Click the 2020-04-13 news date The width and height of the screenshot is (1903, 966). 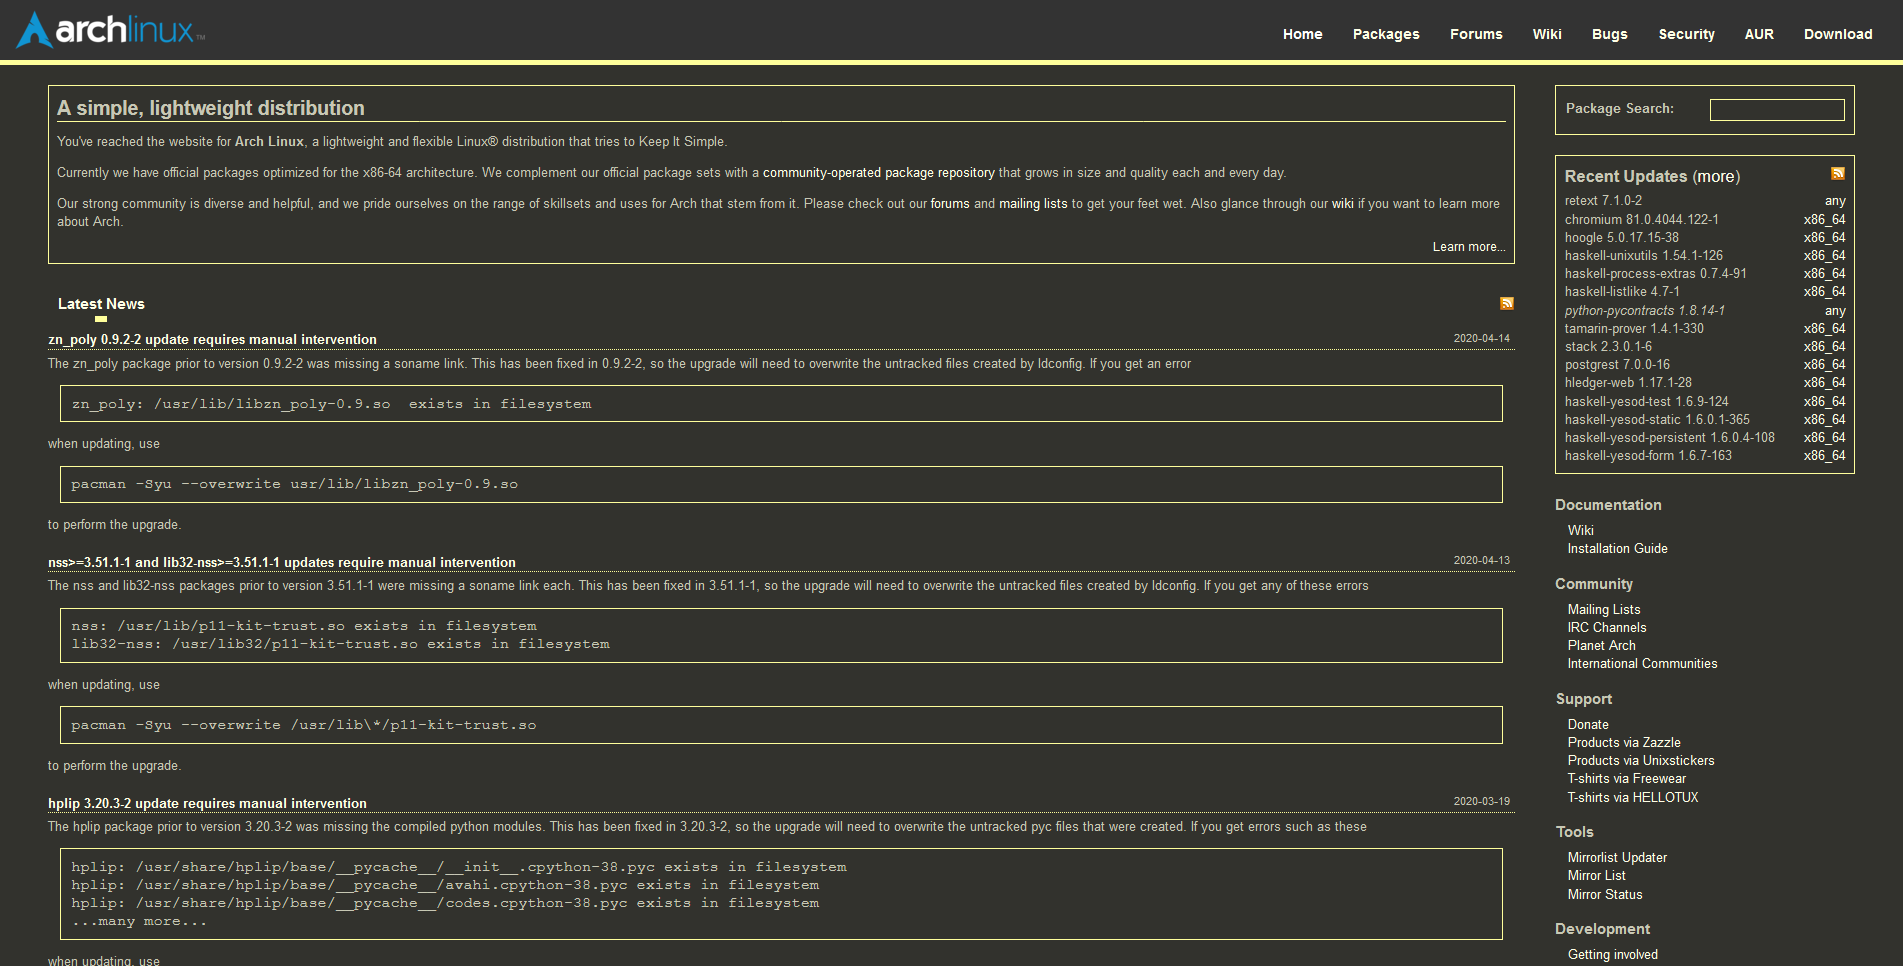(1482, 561)
